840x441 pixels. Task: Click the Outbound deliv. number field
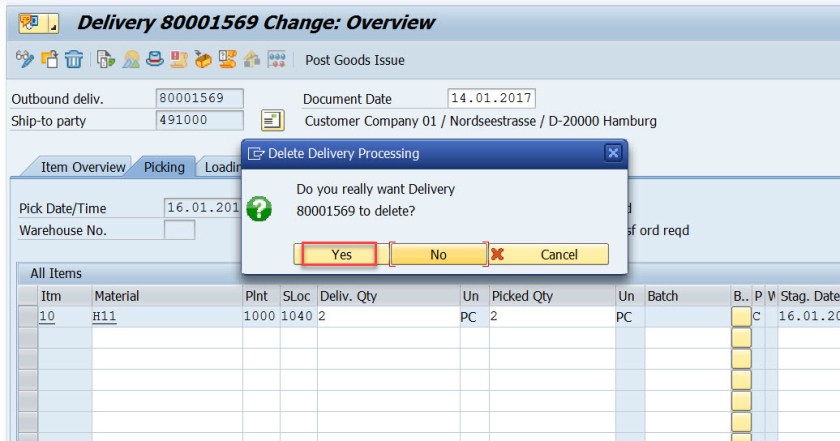199,98
